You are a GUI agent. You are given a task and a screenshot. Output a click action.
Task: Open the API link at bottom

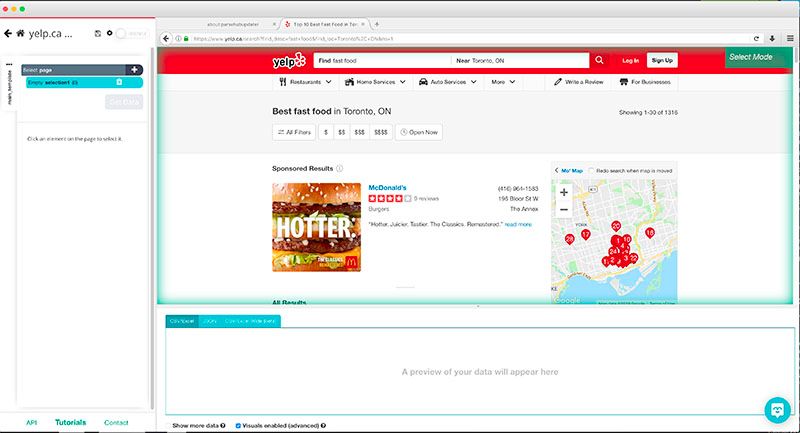point(31,423)
